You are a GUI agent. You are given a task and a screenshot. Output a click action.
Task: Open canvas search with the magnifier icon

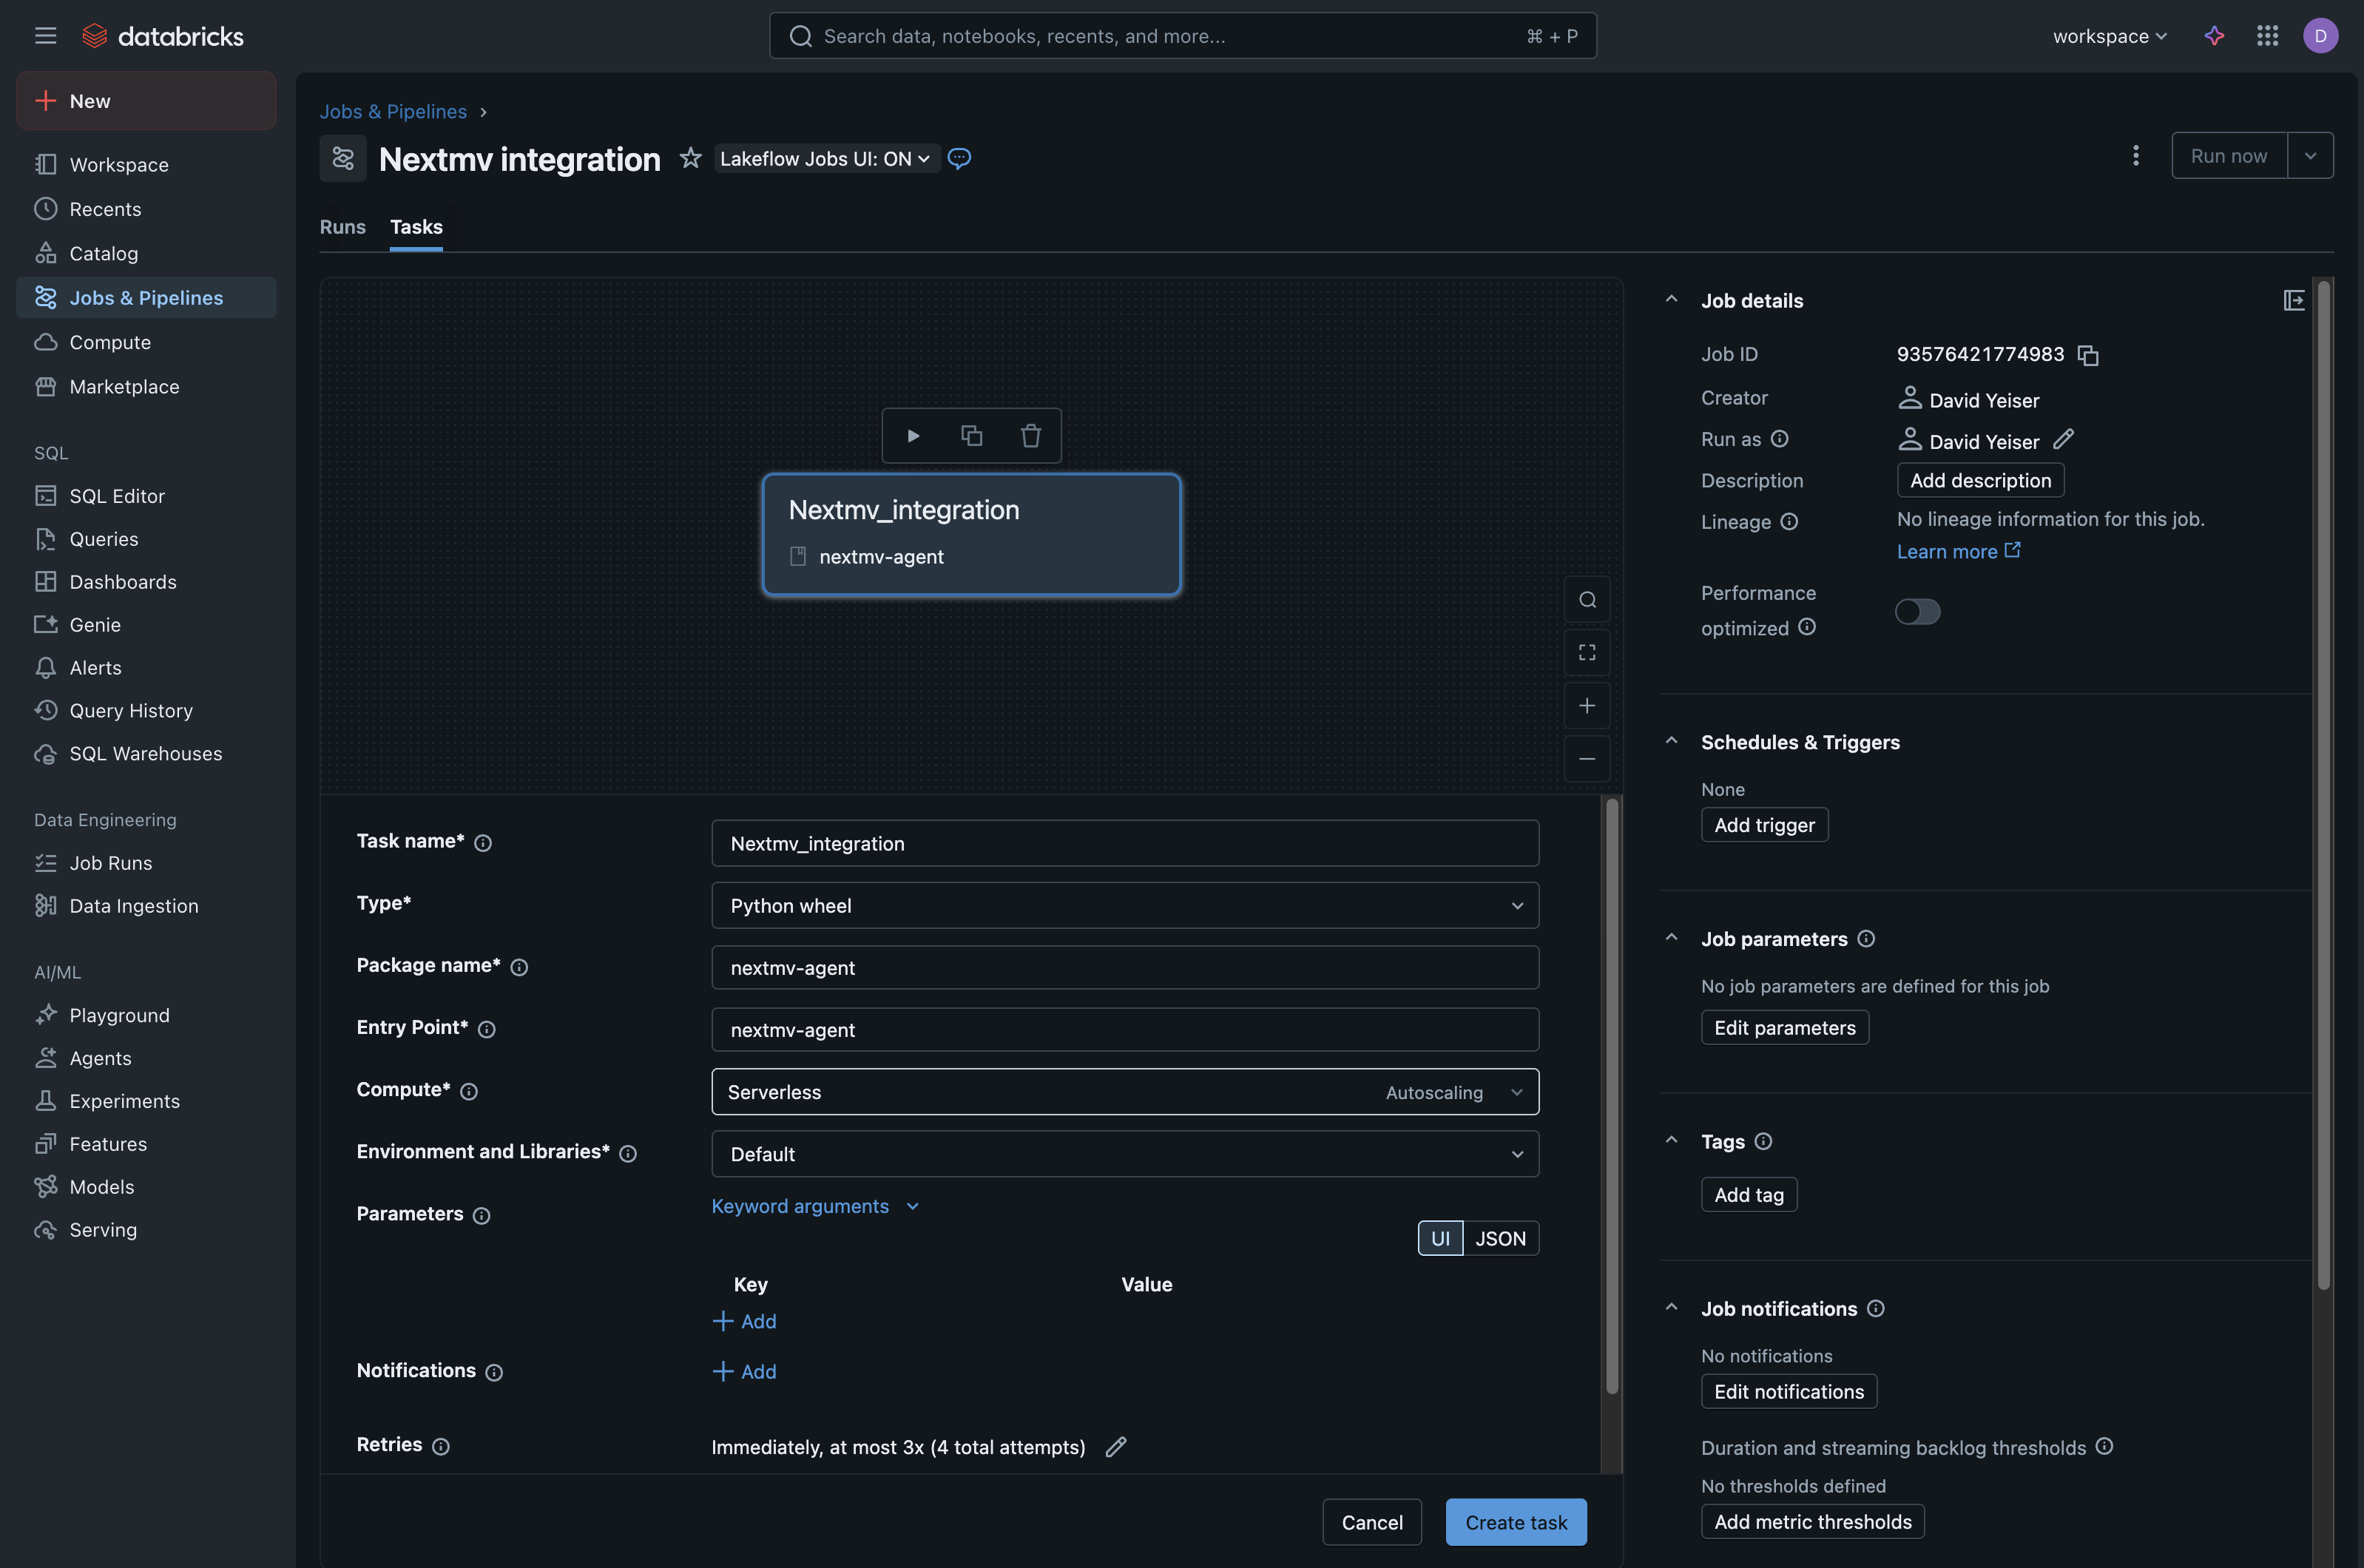[x=1587, y=599]
